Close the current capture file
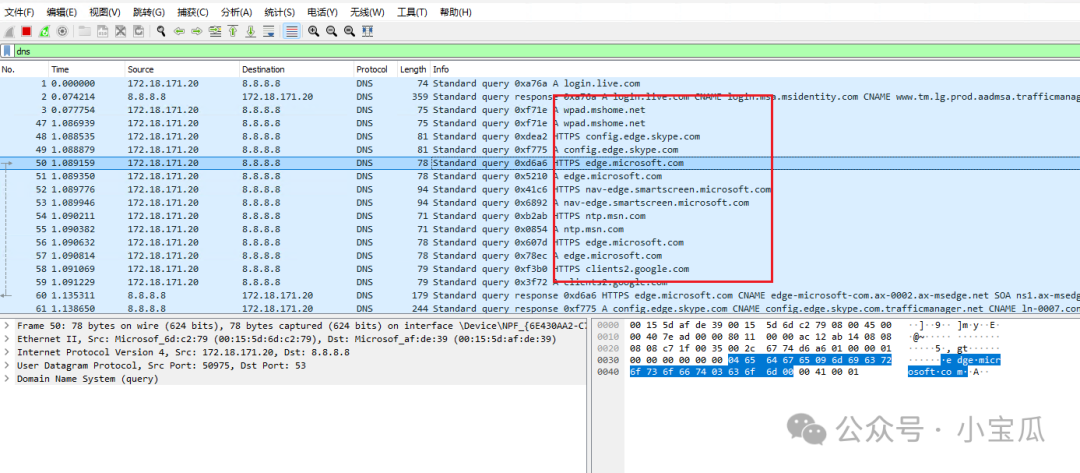Screen dimensions: 1080x473 [x=120, y=31]
